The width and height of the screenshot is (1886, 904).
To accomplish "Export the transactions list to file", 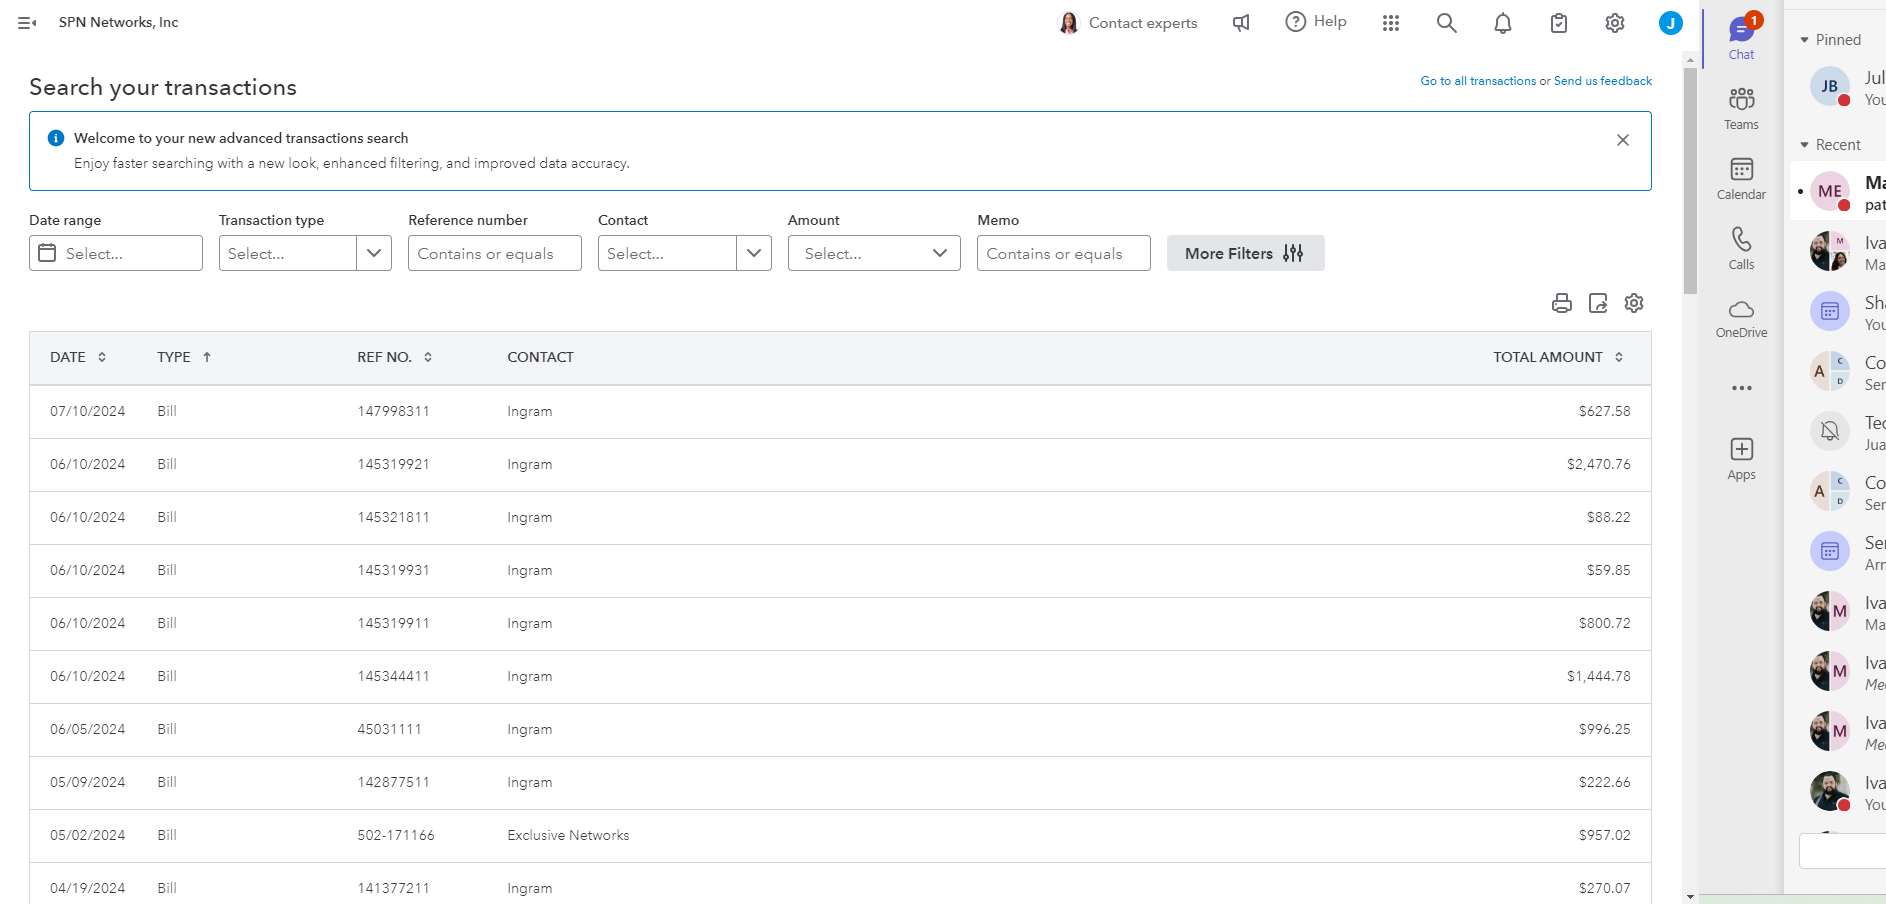I will tap(1598, 303).
